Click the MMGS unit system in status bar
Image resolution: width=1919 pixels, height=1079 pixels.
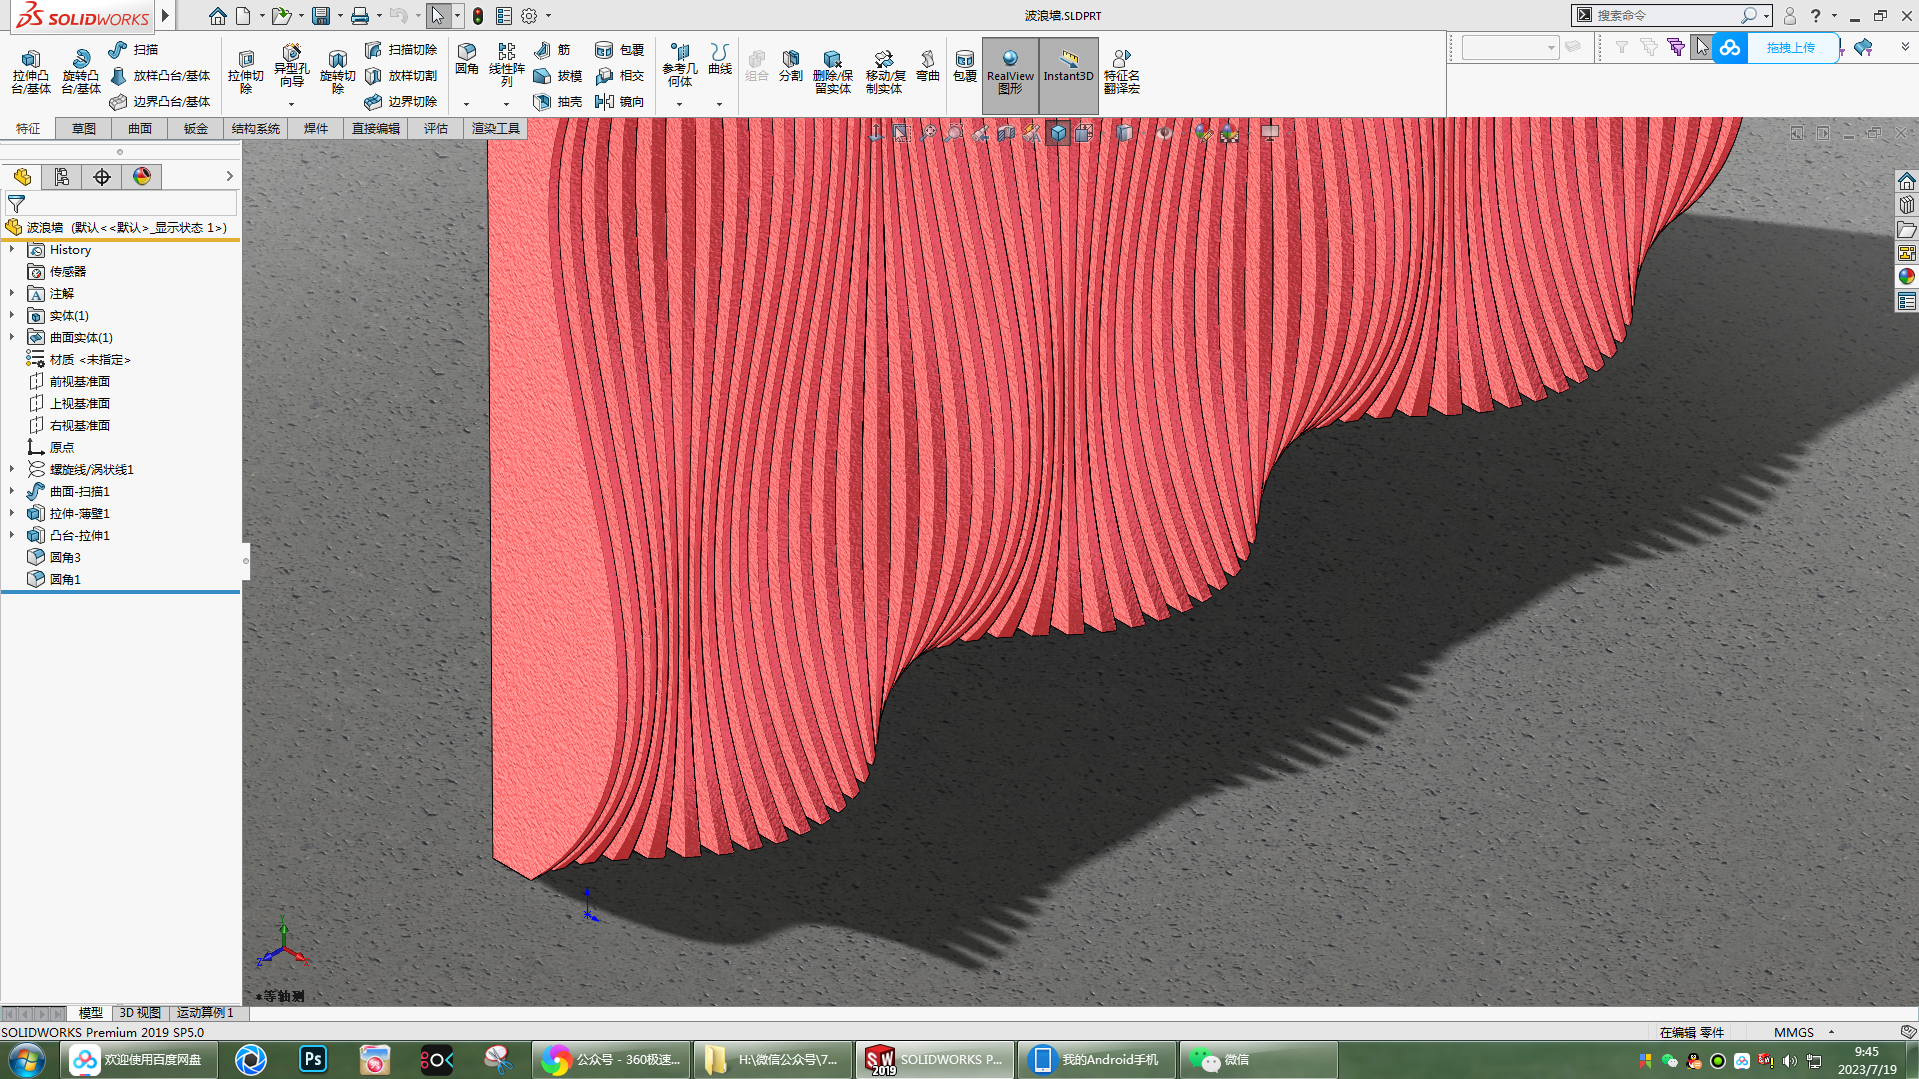(1793, 1032)
